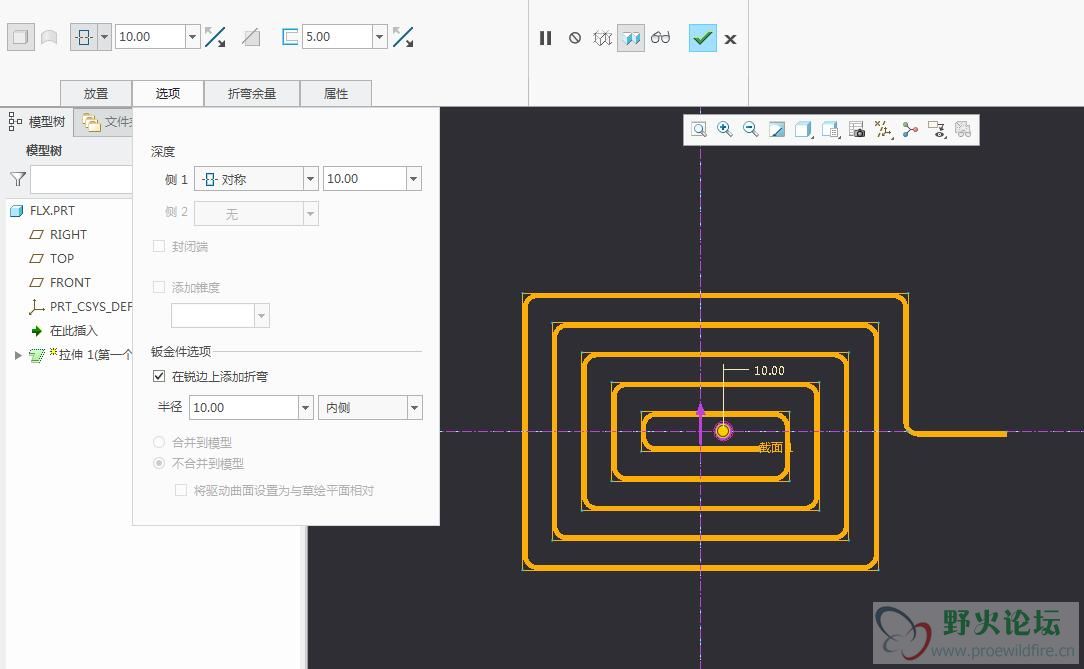Click the 半径 10.00 input field

click(243, 408)
